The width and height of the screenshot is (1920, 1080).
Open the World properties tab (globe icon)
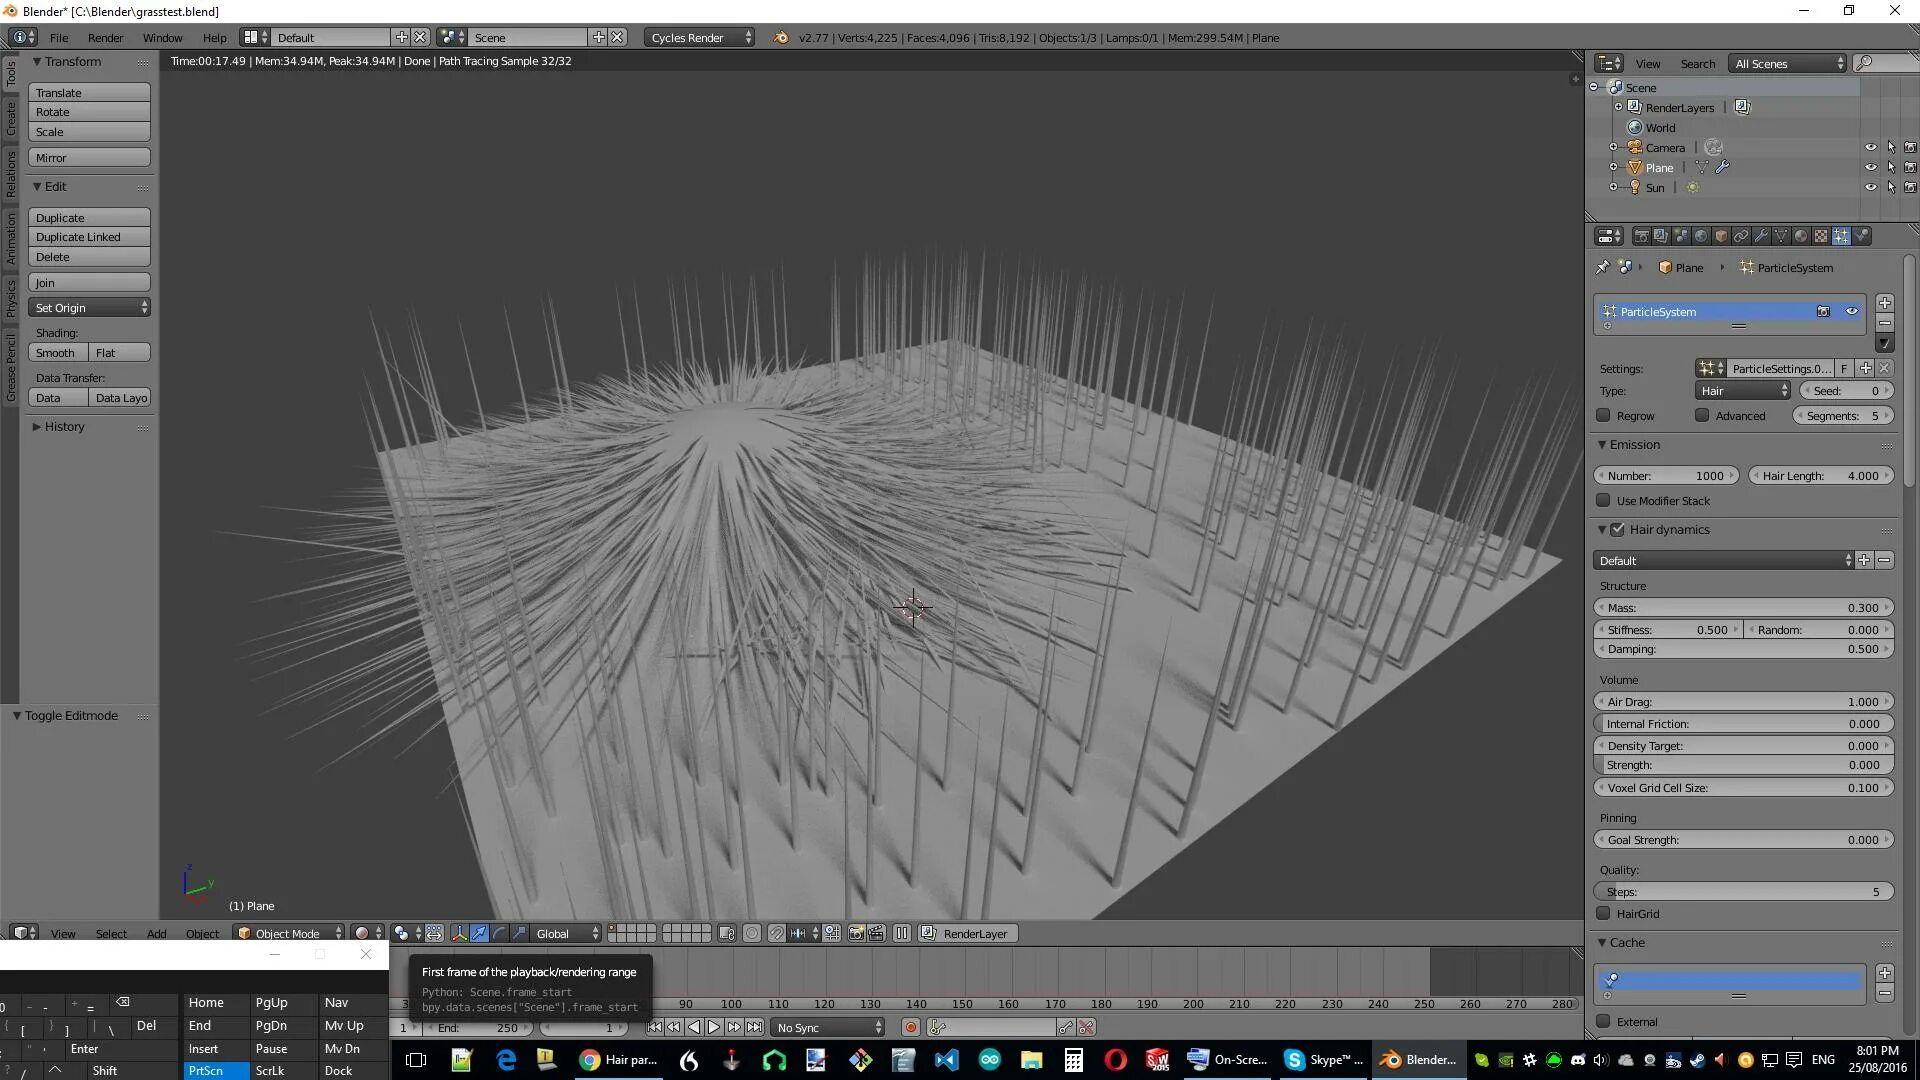click(1701, 236)
